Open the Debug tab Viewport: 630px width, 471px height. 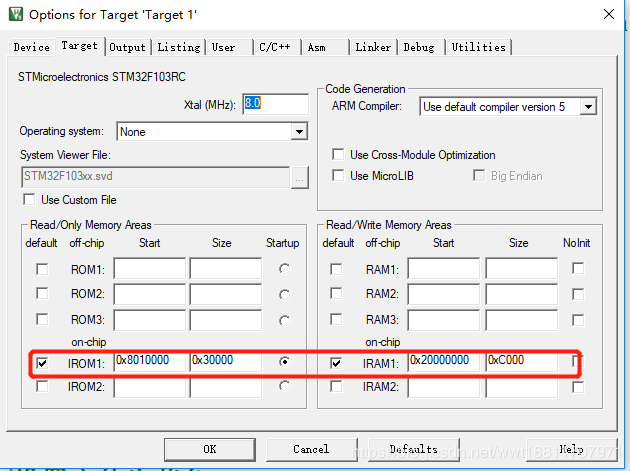coord(419,47)
